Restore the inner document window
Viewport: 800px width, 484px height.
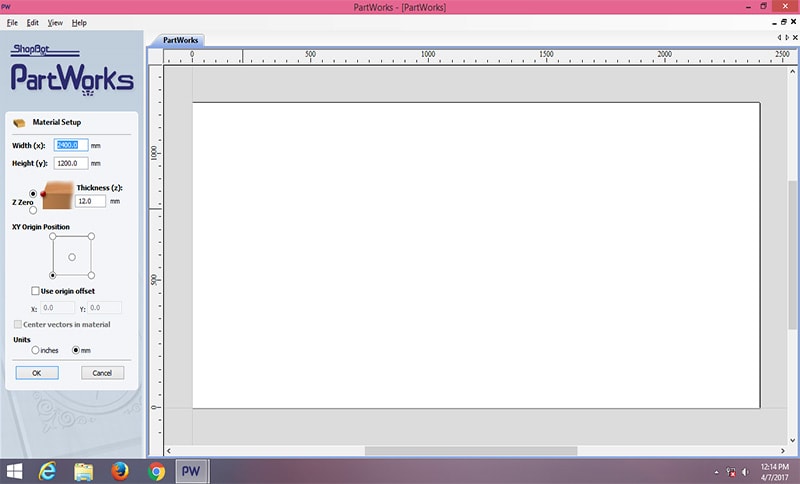[x=784, y=22]
